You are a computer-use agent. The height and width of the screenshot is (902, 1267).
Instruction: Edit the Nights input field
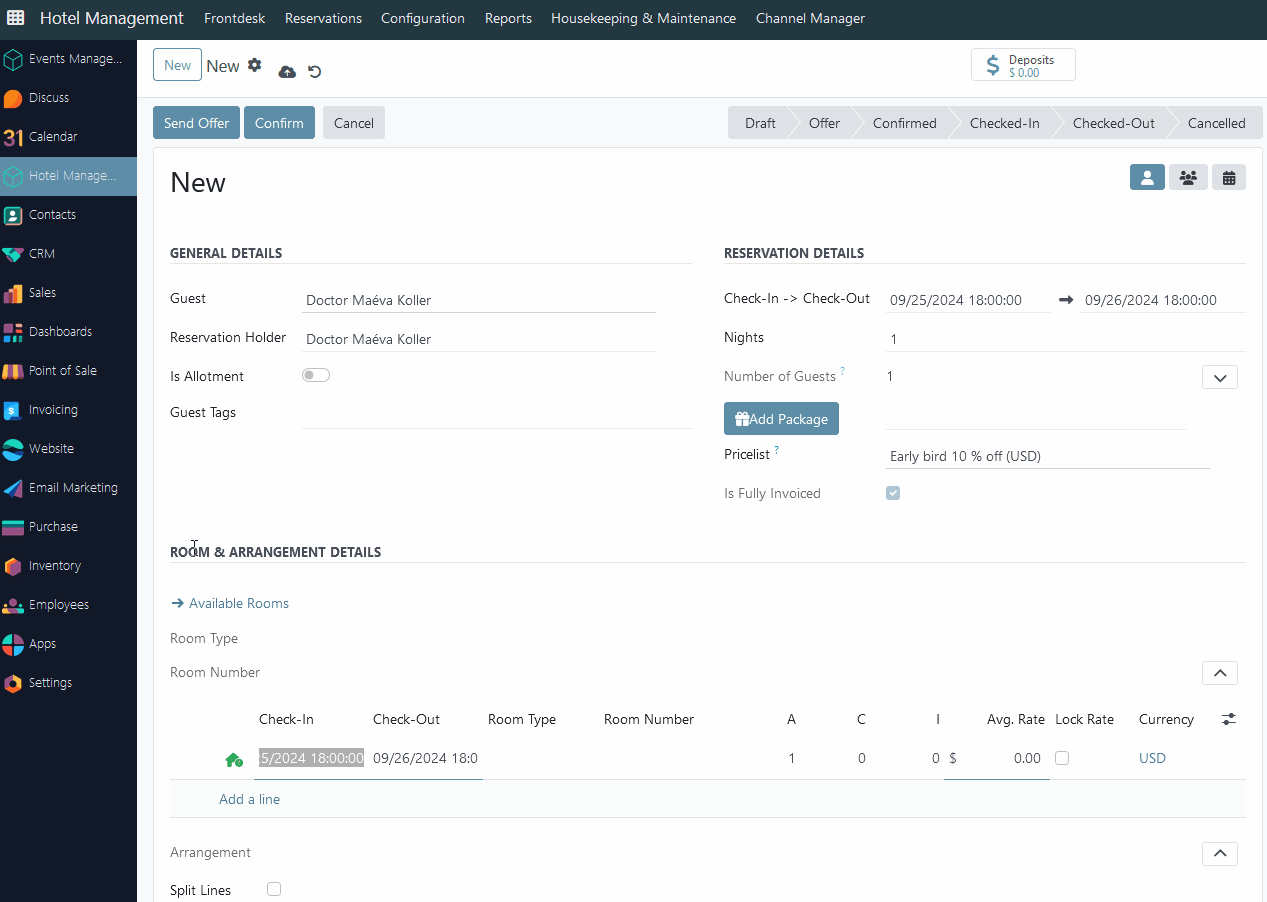tap(1066, 339)
